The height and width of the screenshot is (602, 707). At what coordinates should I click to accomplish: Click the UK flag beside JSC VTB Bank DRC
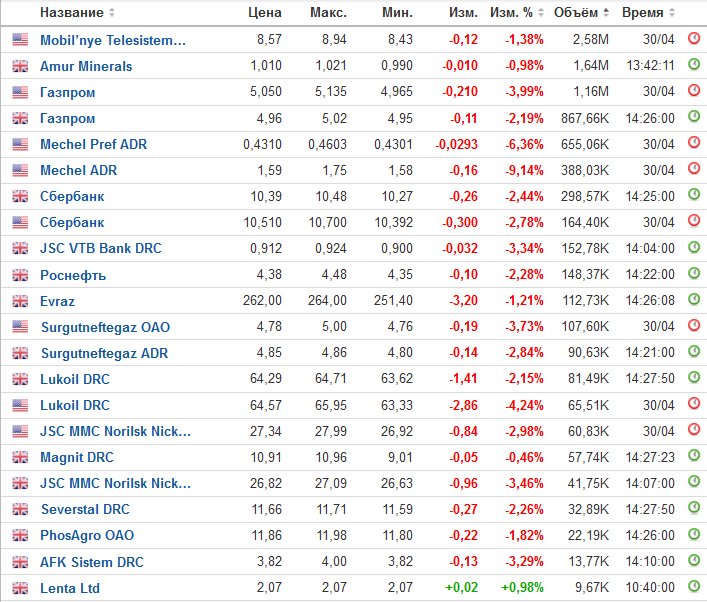[20, 248]
